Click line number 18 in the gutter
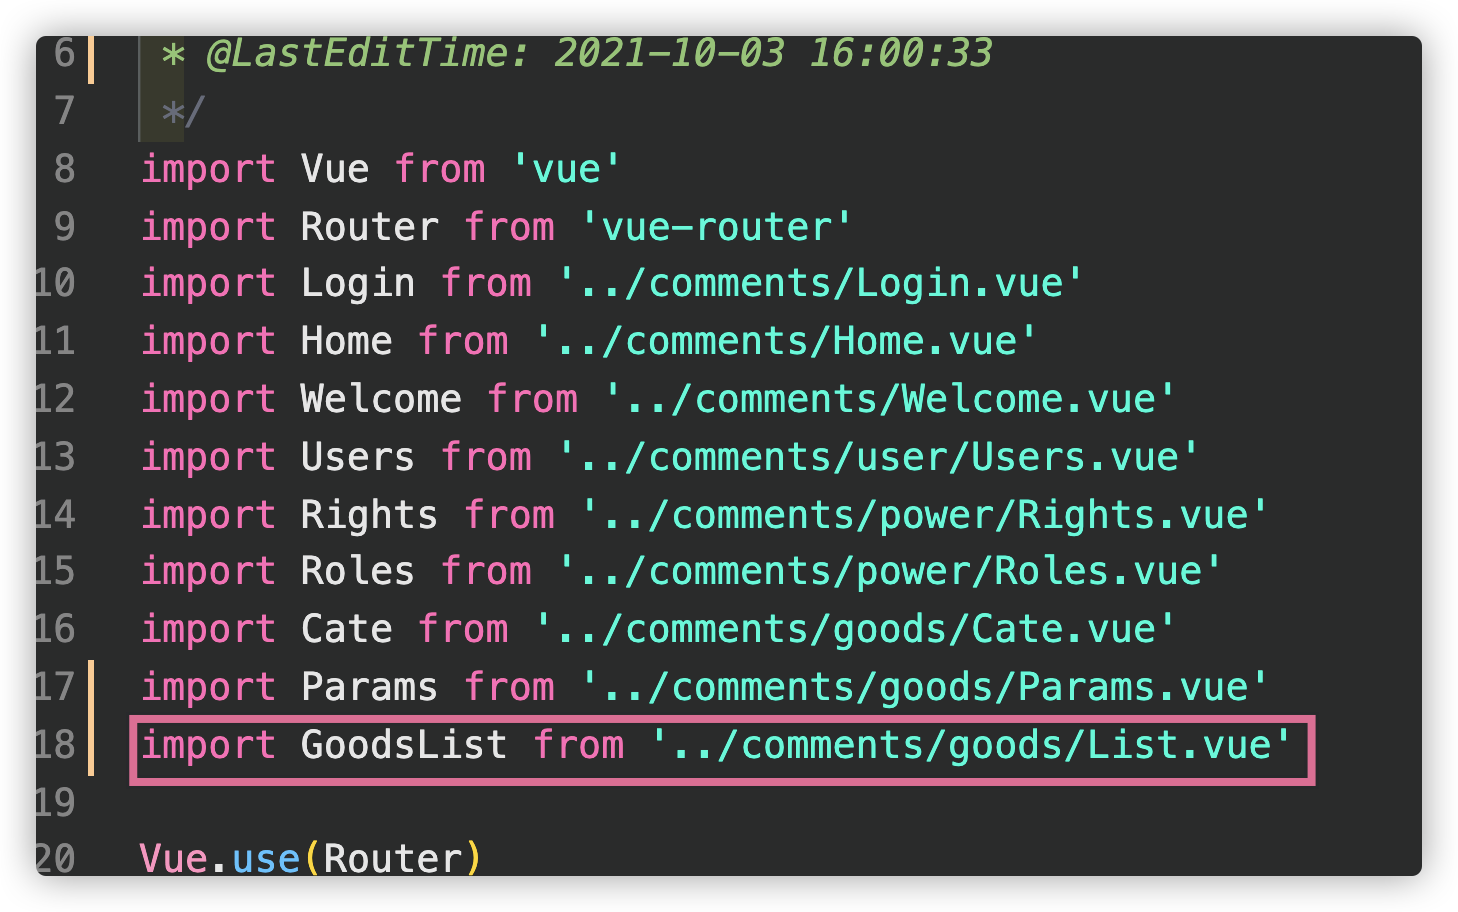The image size is (1458, 912). tap(55, 745)
